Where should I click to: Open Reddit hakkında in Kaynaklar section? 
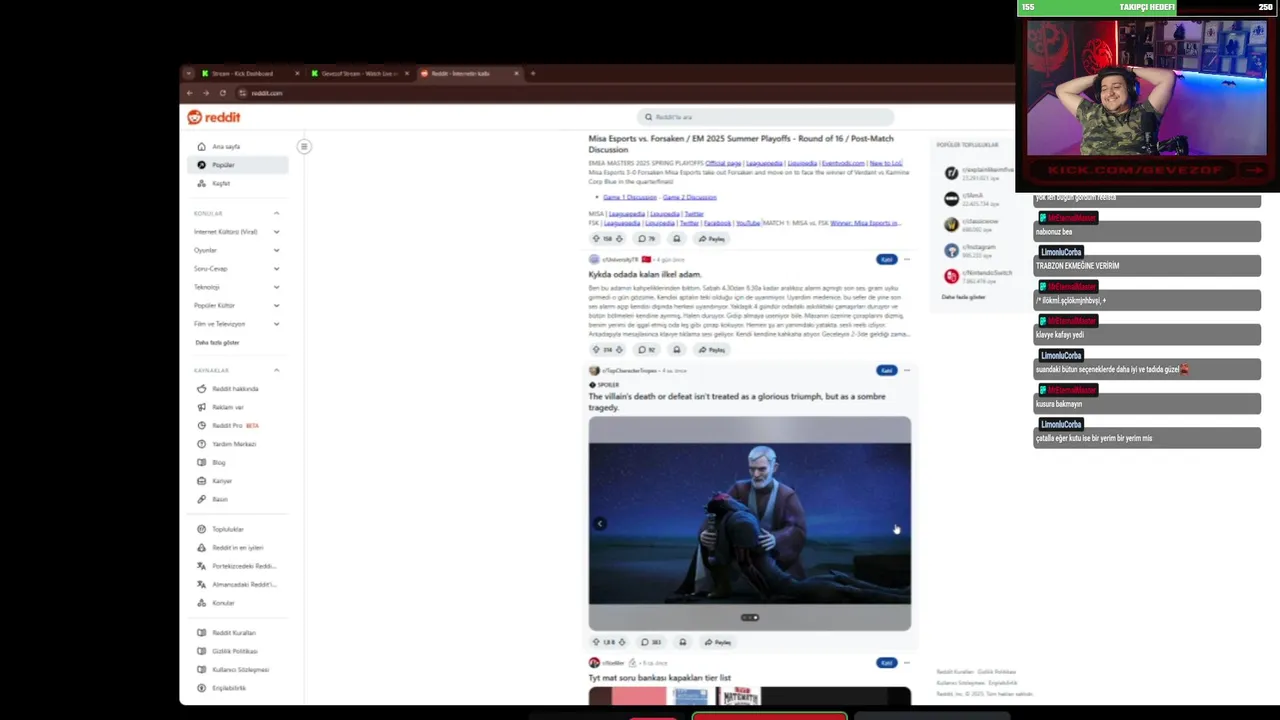coord(237,389)
